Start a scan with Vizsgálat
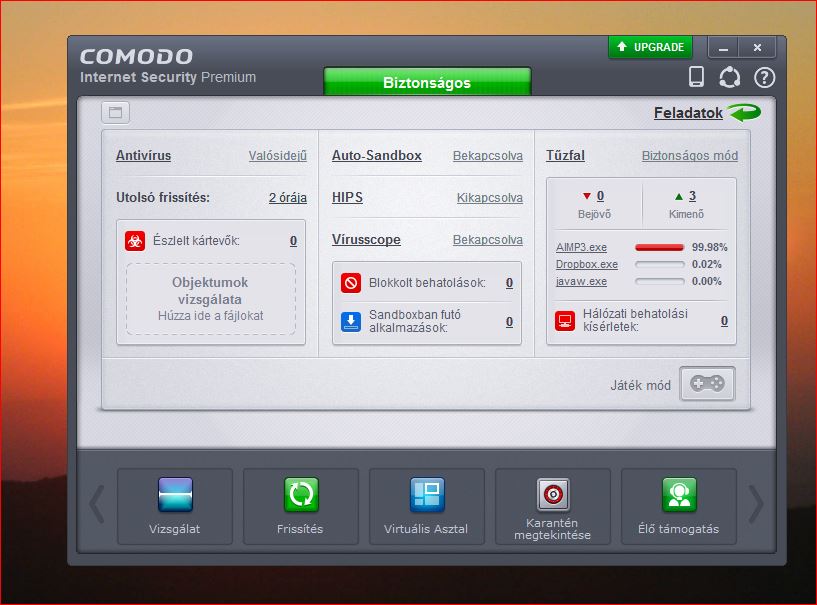 tap(175, 506)
